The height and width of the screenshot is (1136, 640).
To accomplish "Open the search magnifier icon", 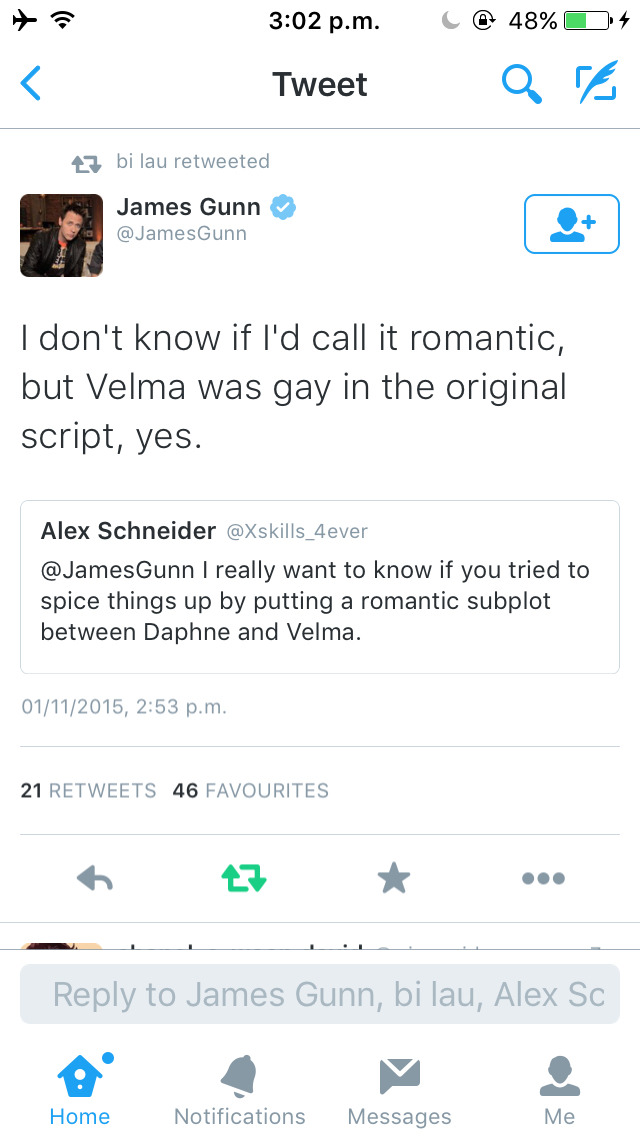I will (520, 84).
